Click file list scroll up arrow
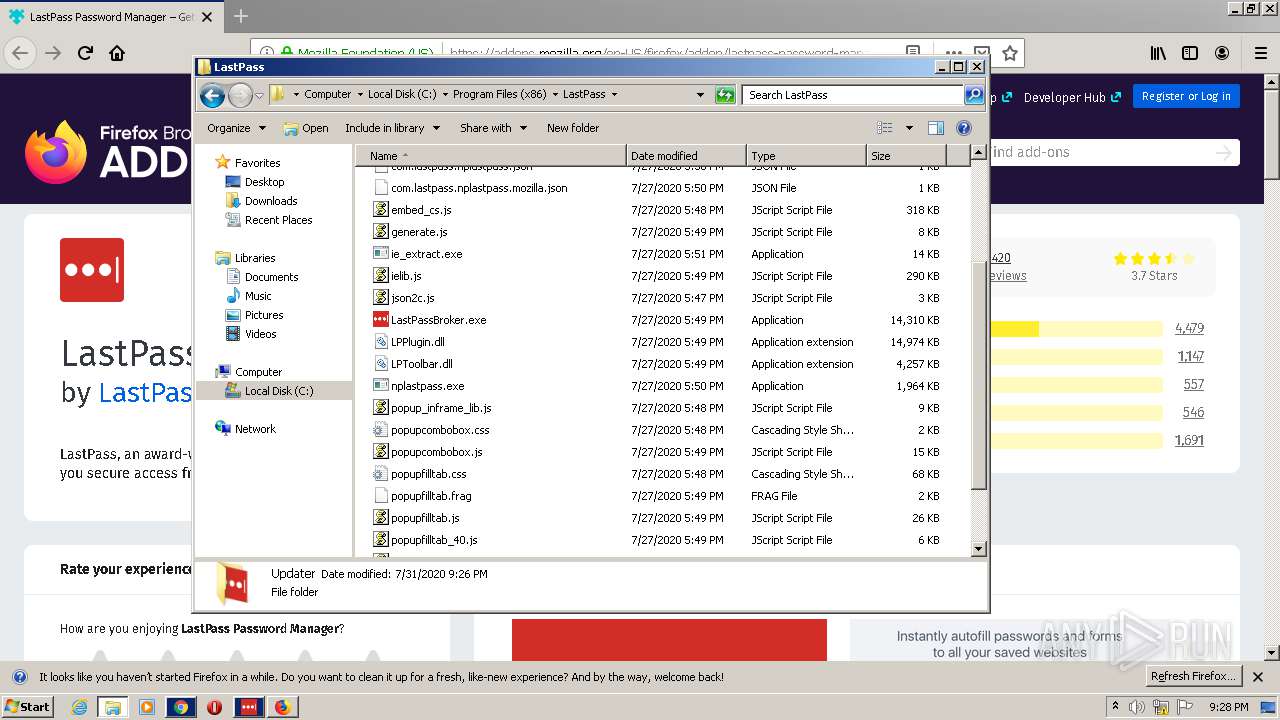This screenshot has height=720, width=1280. [979, 155]
